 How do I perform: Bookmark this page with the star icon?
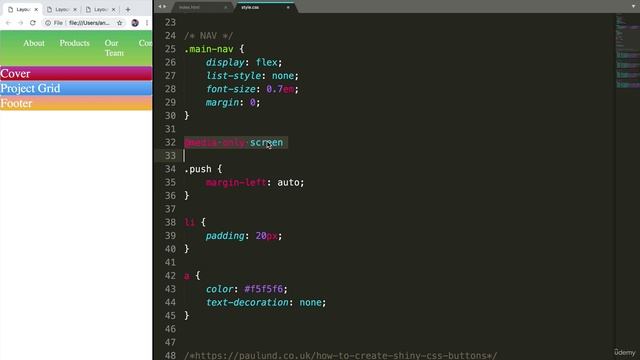(120, 23)
